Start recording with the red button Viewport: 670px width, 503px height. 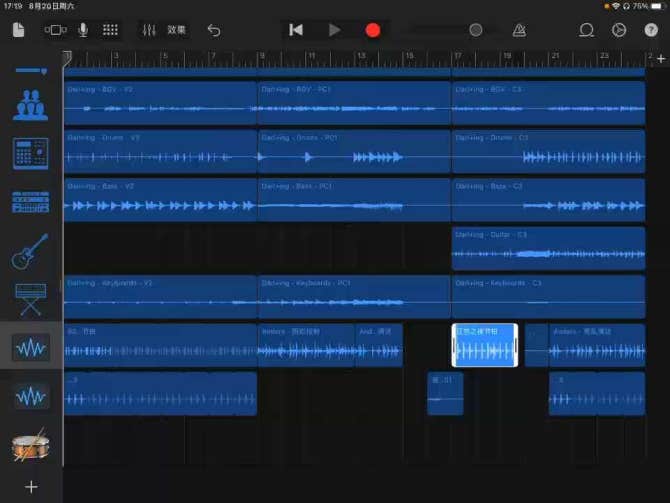pos(373,30)
